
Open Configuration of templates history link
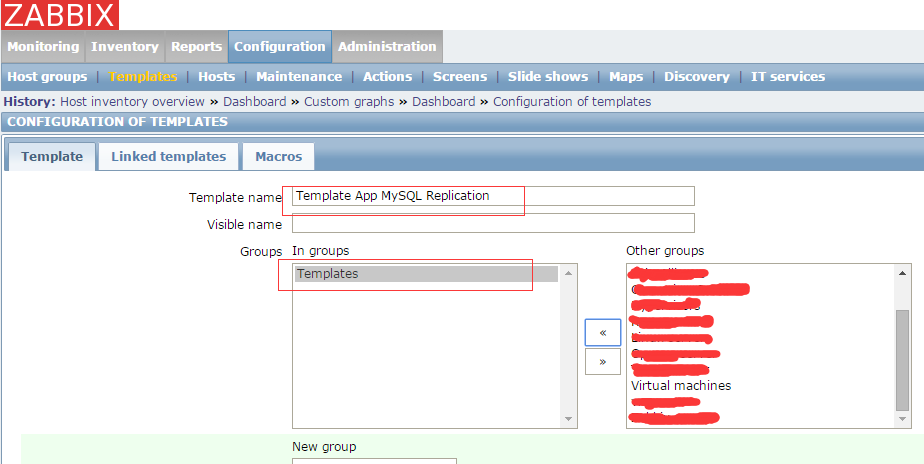(572, 101)
